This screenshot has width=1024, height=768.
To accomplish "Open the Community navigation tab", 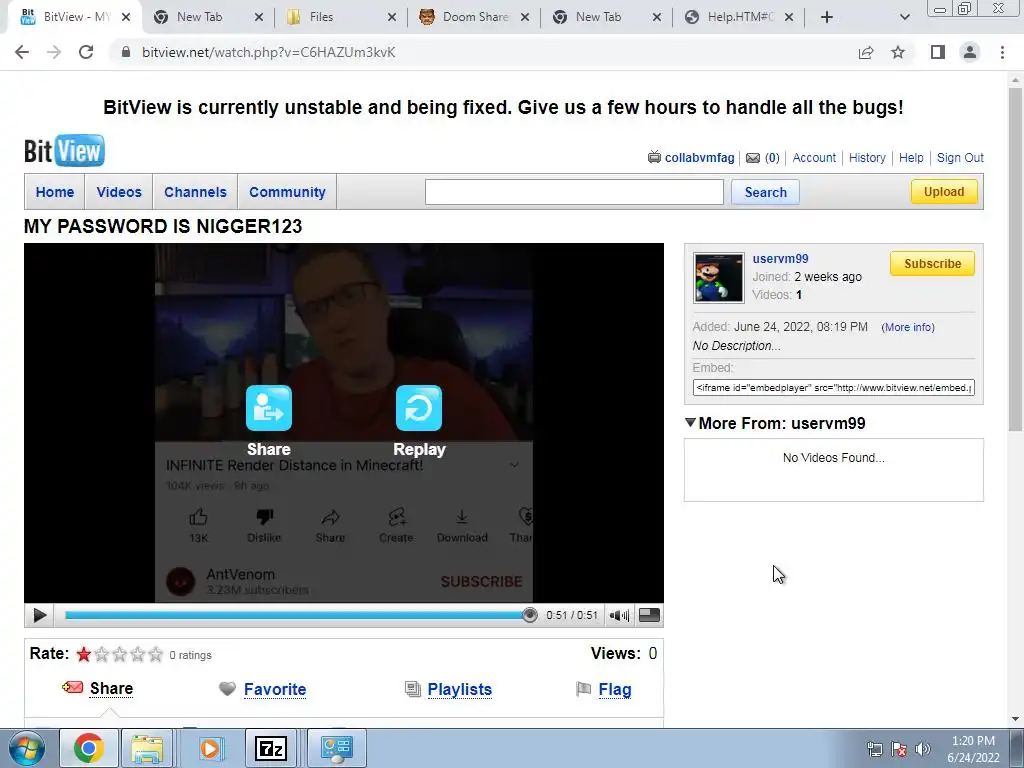I will (x=287, y=192).
